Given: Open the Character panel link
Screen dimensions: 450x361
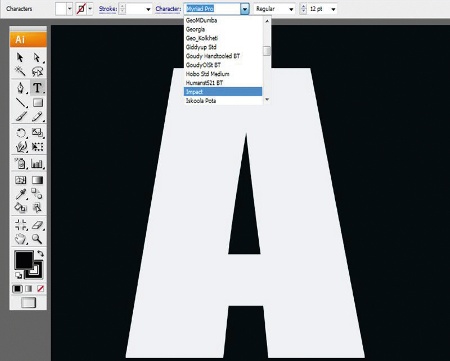Looking at the screenshot, I should (x=168, y=9).
